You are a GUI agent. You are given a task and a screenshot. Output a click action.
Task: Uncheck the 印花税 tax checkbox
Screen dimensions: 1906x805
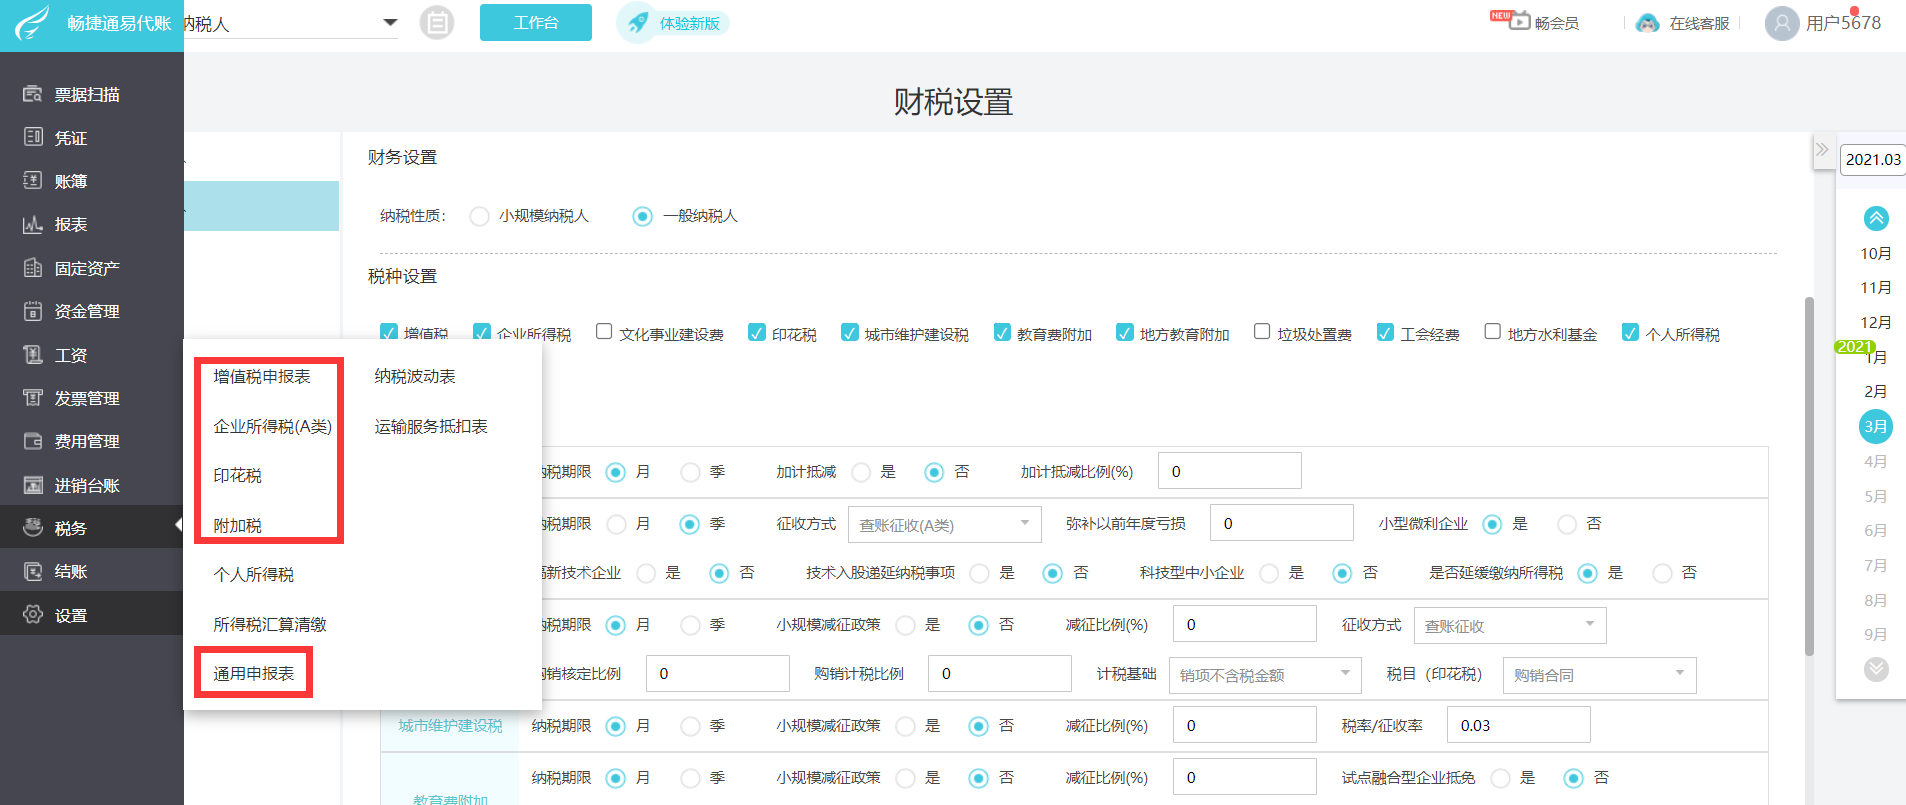click(757, 333)
